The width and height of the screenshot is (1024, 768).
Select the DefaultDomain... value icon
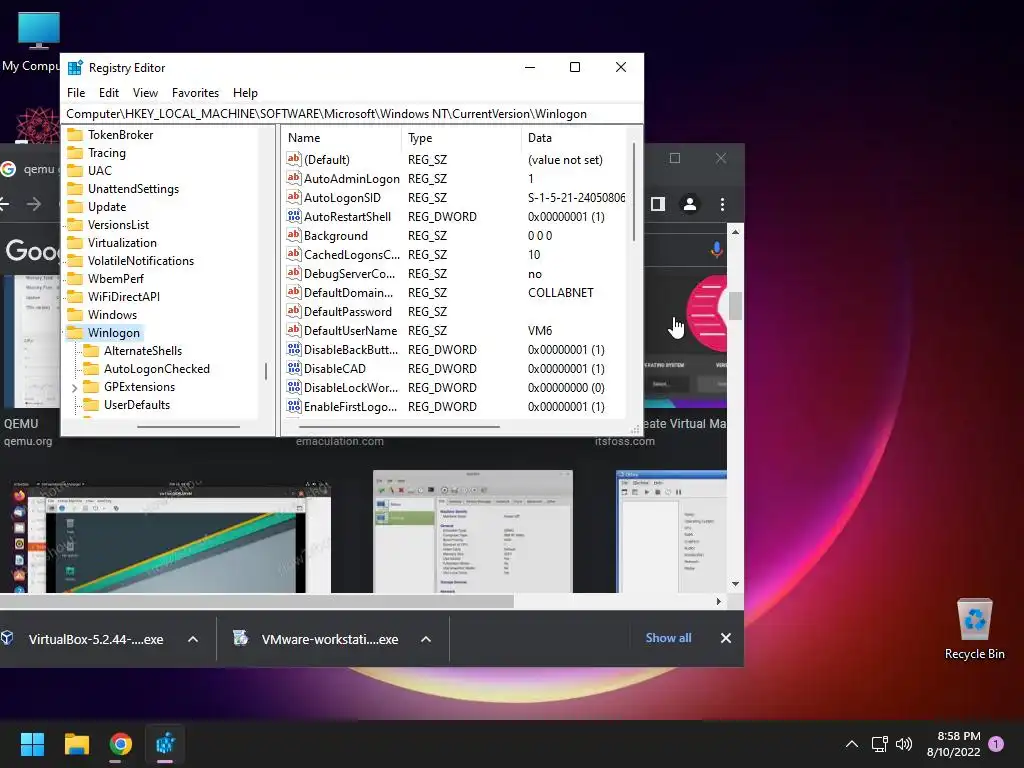click(294, 291)
